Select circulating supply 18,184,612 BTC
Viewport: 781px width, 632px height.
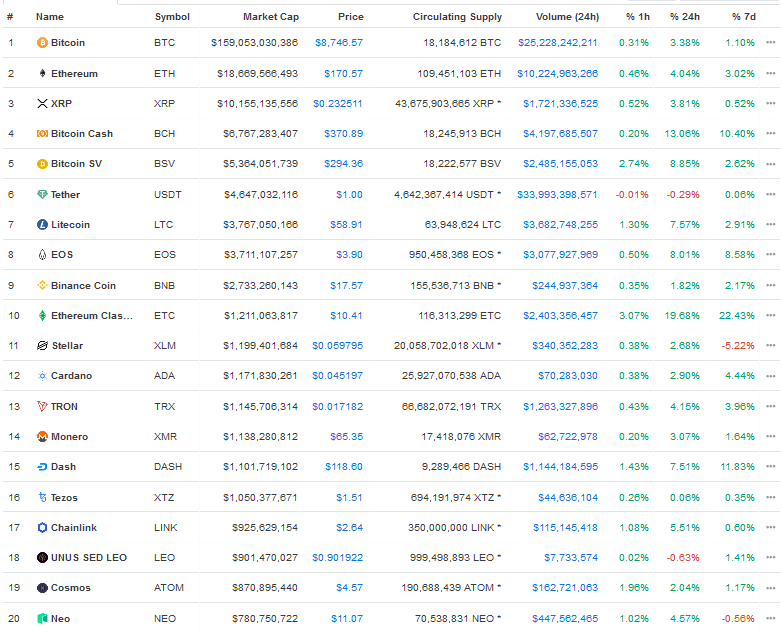click(462, 43)
